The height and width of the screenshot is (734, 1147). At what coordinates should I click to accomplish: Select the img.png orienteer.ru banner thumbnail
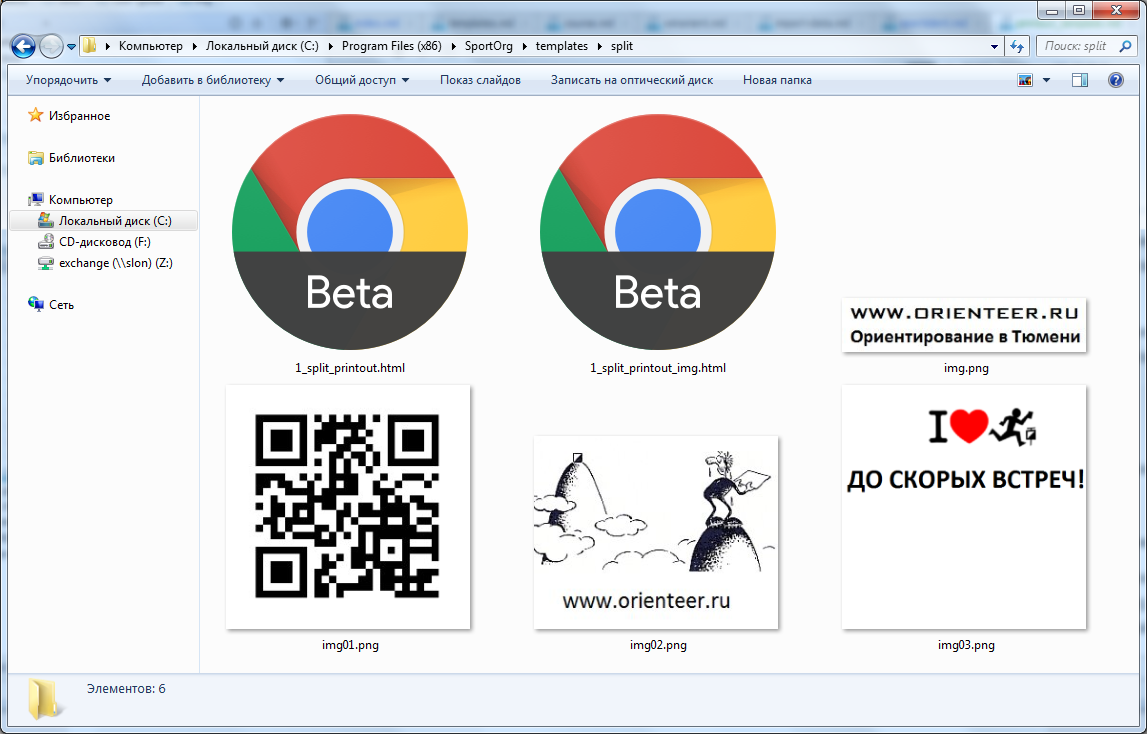tap(964, 324)
